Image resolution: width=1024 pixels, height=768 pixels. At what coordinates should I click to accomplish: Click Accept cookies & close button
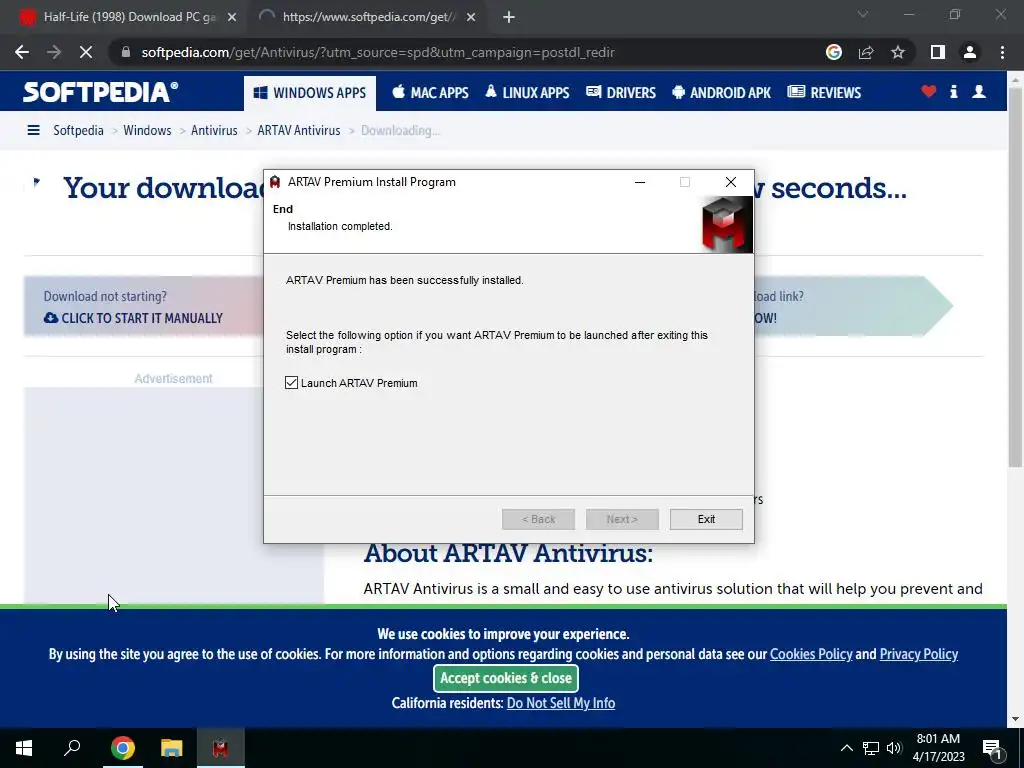coord(505,678)
